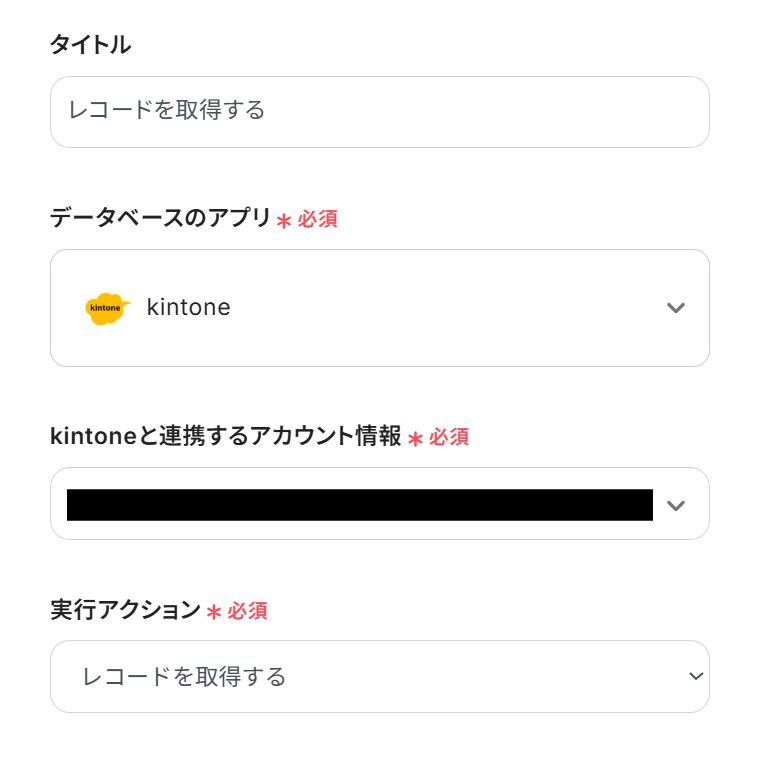Viewport: 775px width, 762px height.
Task: Click the データベースのアプリ label text
Action: pyautogui.click(x=160, y=218)
